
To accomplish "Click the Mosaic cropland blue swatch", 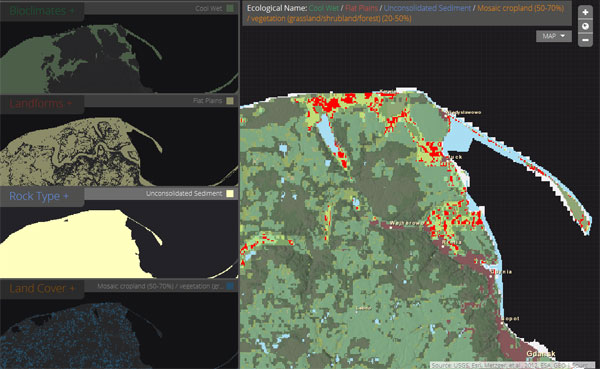I will [x=230, y=286].
